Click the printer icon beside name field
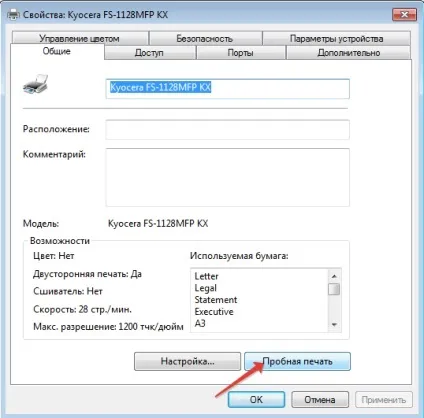 pyautogui.click(x=35, y=84)
